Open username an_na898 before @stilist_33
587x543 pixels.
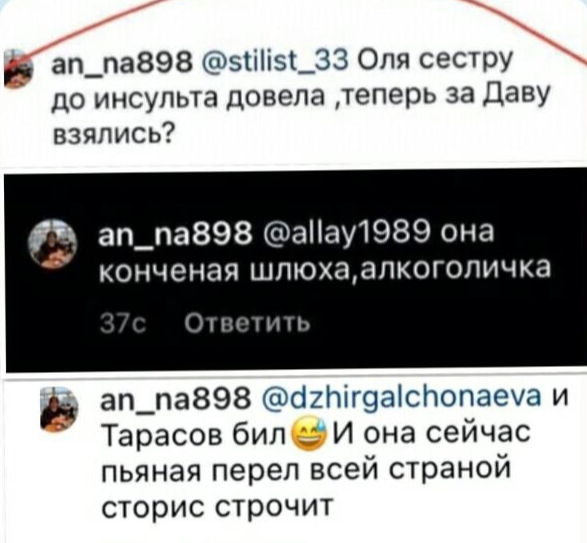point(122,60)
